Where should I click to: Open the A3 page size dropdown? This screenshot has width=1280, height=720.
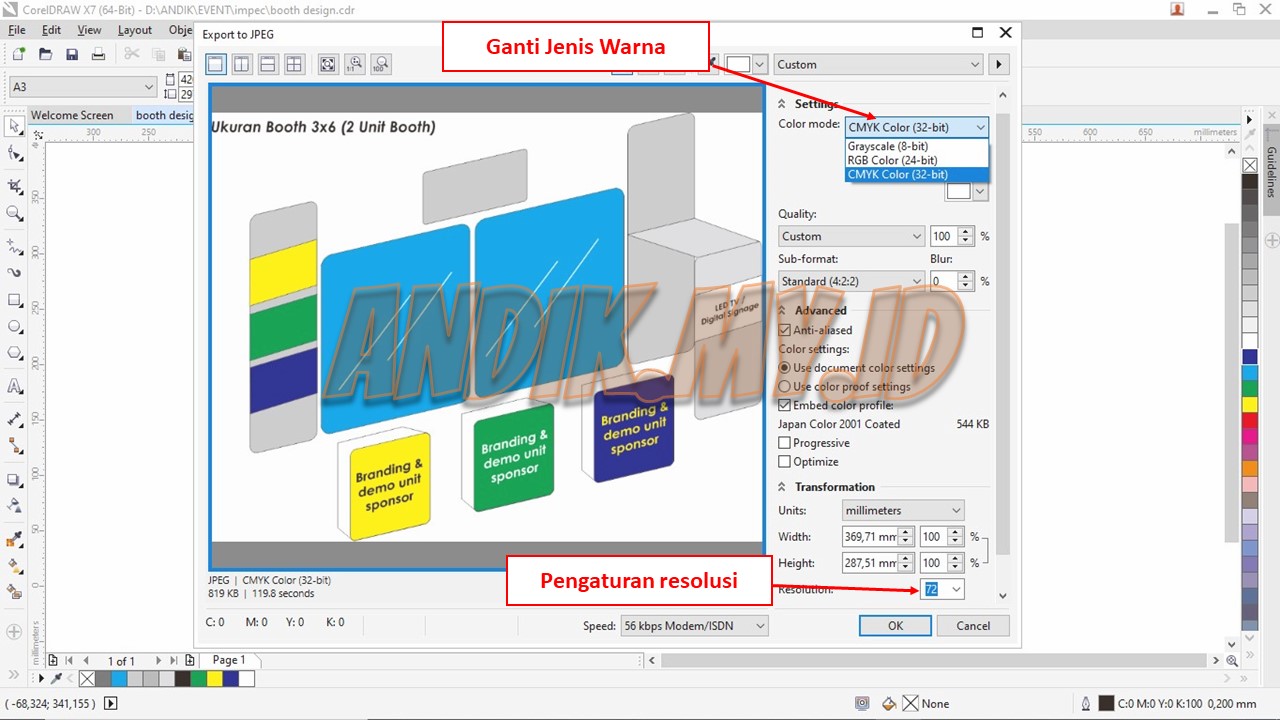pyautogui.click(x=83, y=87)
